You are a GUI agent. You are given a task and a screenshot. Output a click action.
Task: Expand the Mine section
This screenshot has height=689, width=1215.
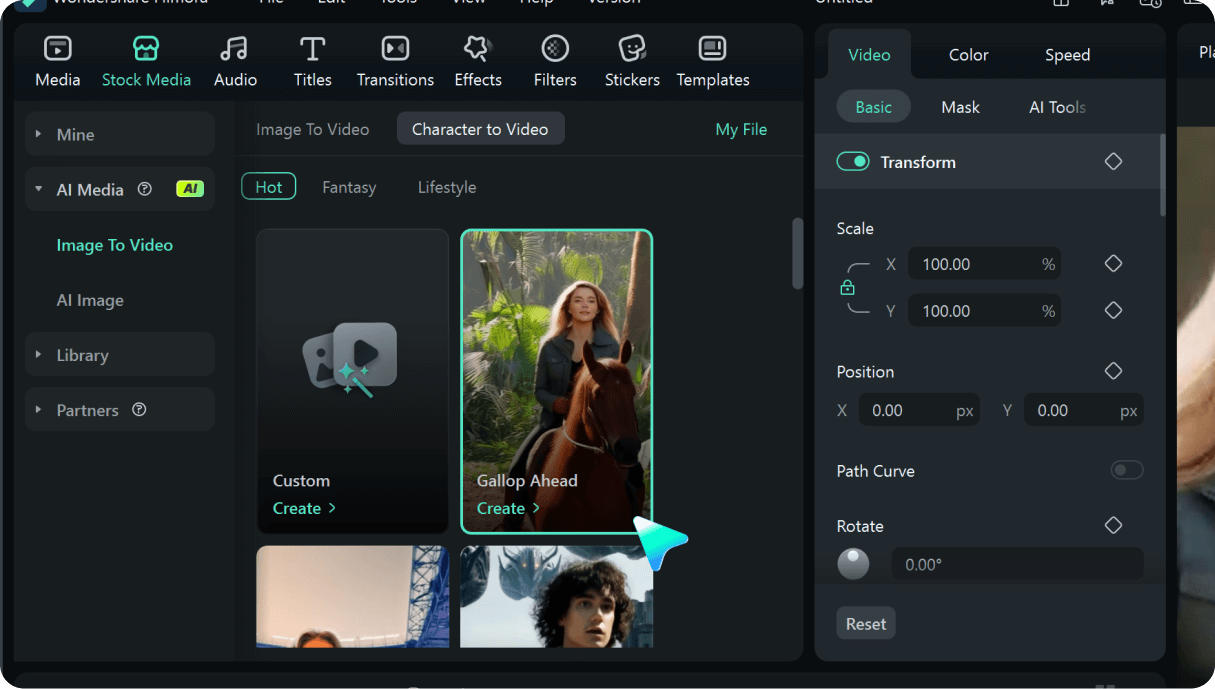[x=38, y=134]
